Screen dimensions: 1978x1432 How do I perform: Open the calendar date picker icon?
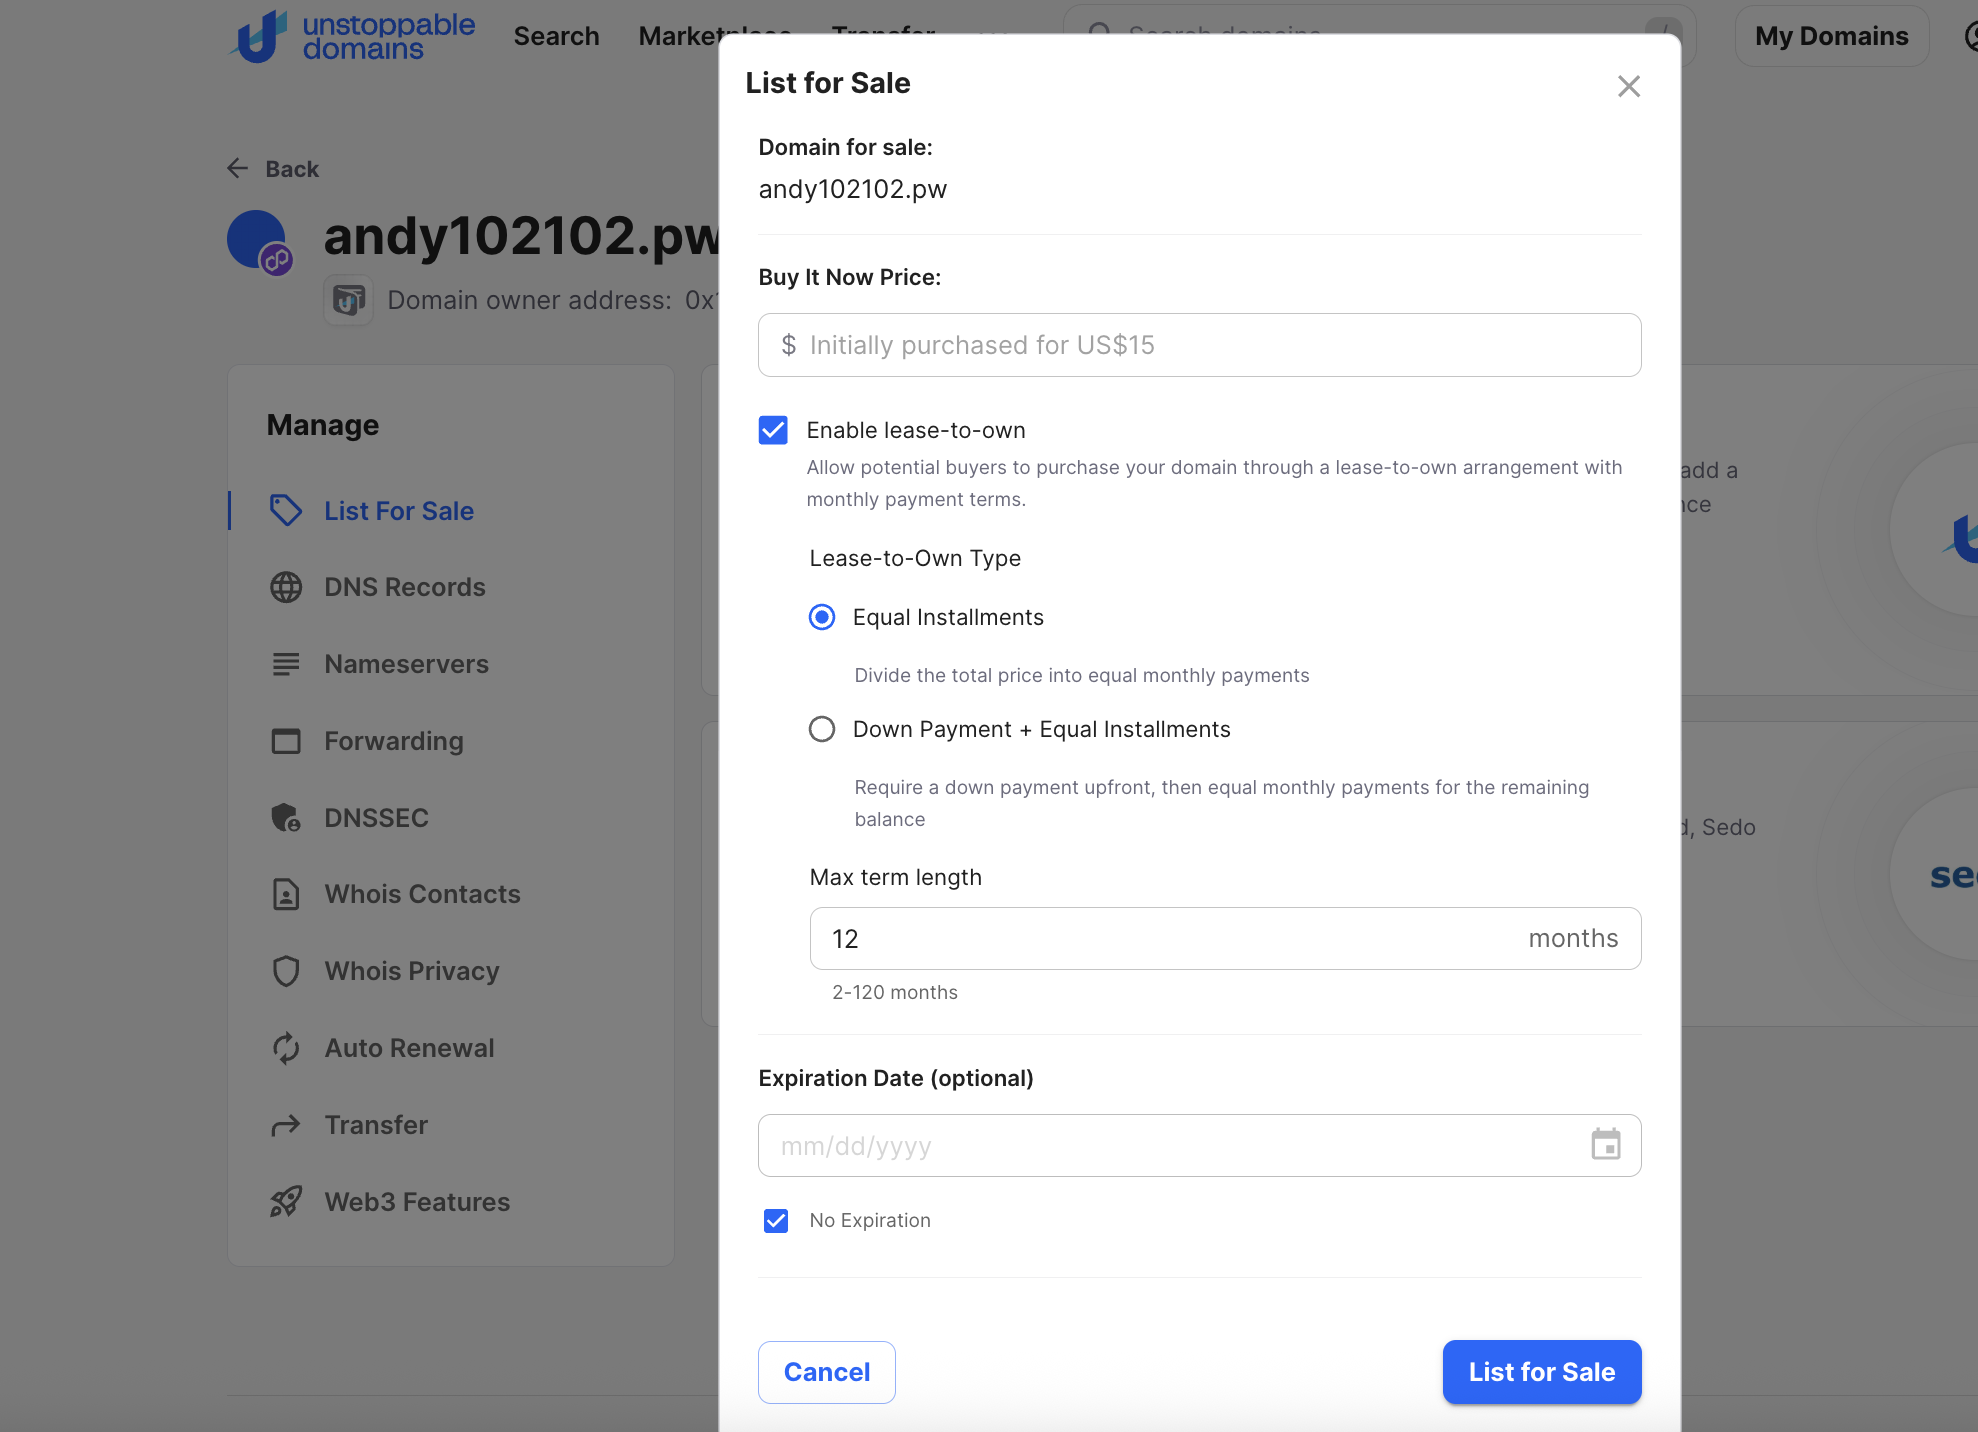coord(1605,1145)
